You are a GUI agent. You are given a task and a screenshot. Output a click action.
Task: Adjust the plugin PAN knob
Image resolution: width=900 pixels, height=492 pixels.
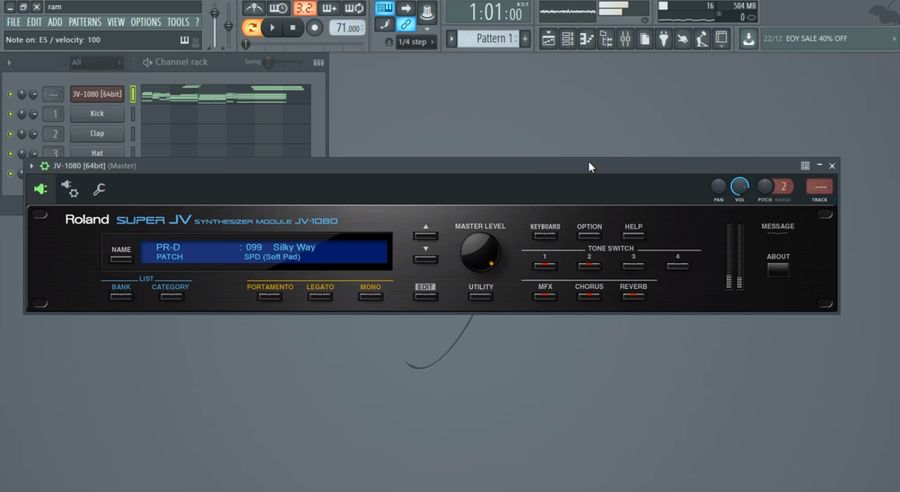(718, 186)
